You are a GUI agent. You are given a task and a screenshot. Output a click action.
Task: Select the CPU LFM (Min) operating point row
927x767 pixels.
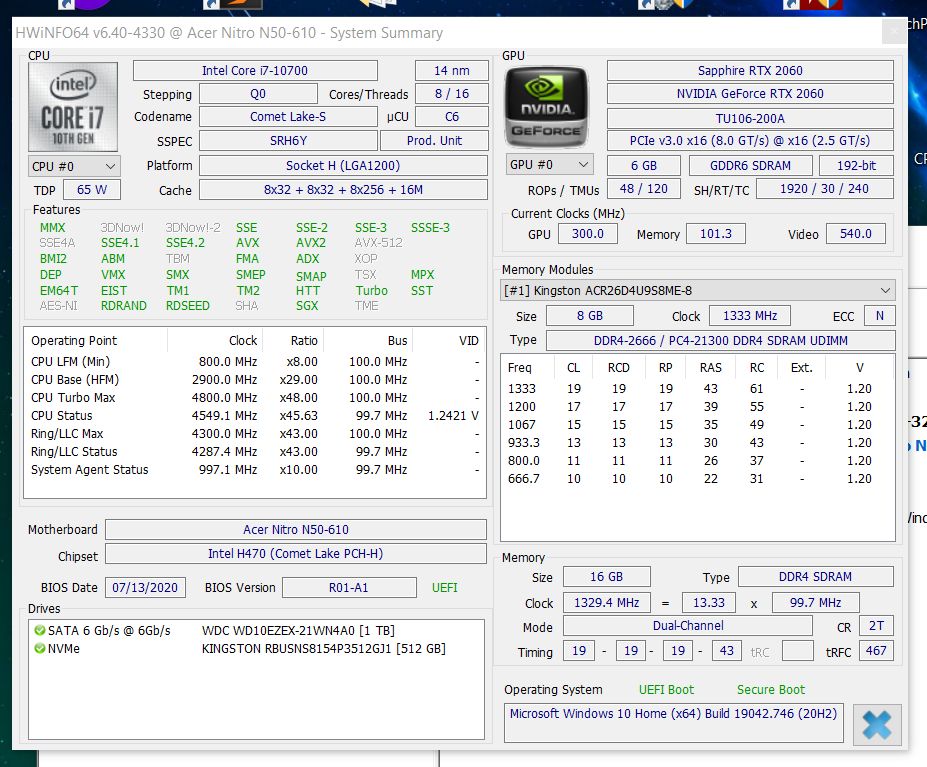pos(255,361)
